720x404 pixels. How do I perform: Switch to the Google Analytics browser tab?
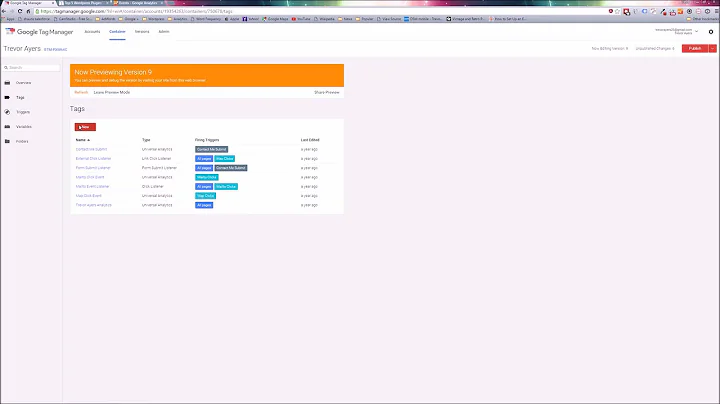[139, 3]
